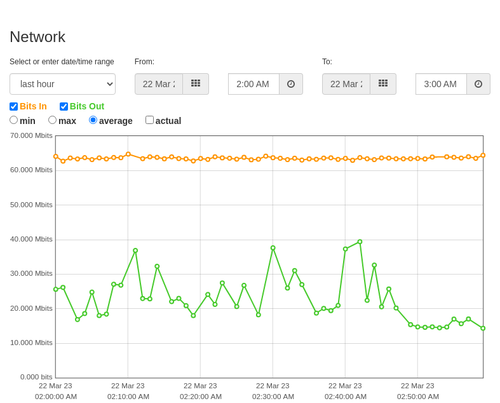Screen dimensions: 500x403
Task: Click the From time field '2:00 AM'
Action: [254, 84]
